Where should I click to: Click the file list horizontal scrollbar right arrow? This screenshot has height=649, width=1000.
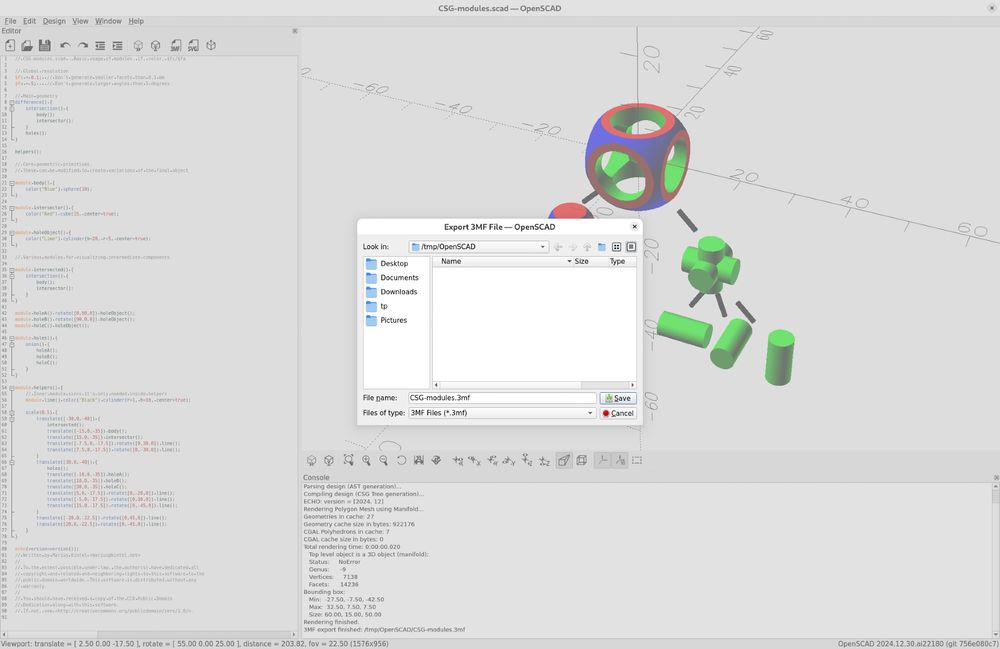tap(633, 385)
